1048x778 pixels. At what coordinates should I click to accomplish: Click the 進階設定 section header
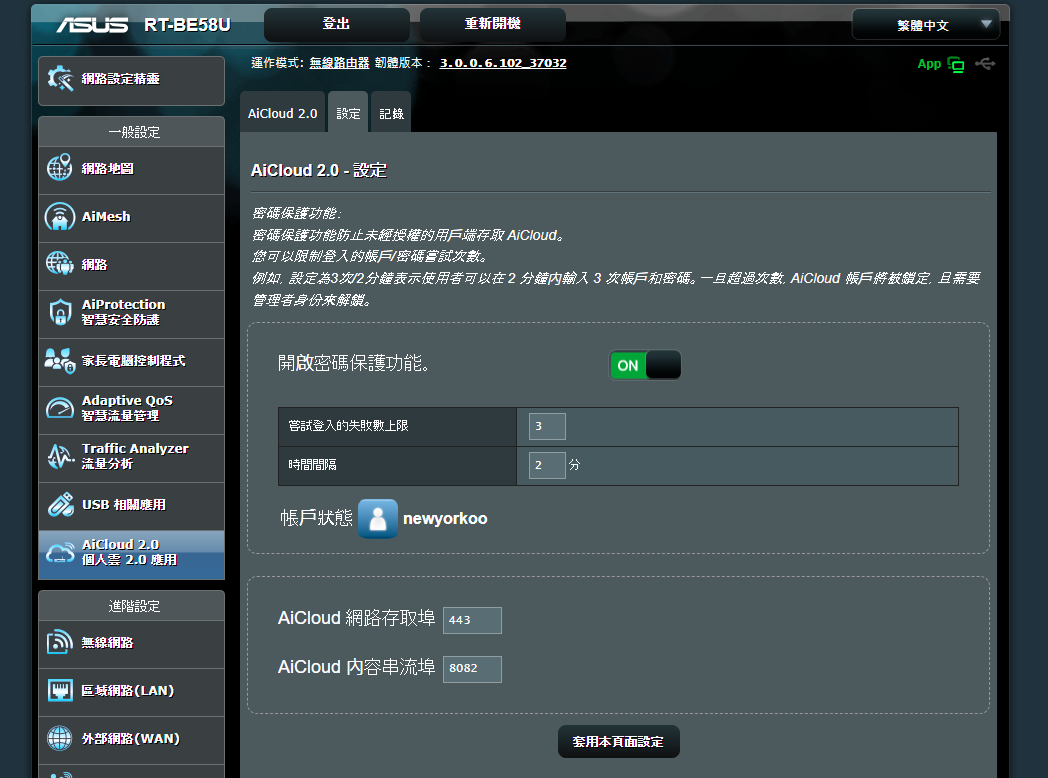pos(134,606)
